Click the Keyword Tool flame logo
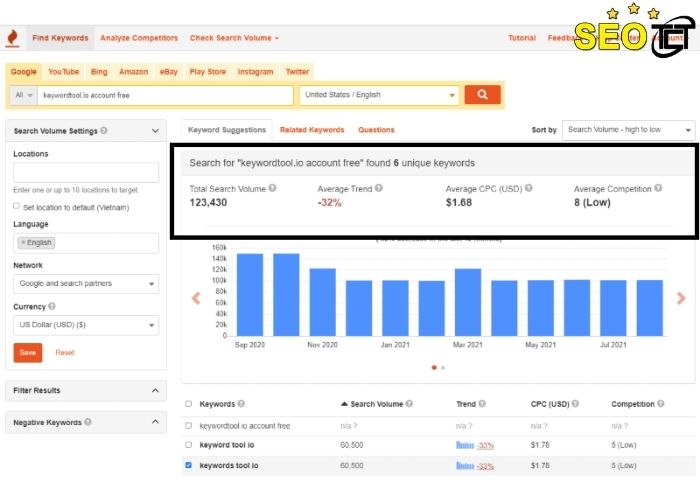The width and height of the screenshot is (700, 500). coord(12,38)
